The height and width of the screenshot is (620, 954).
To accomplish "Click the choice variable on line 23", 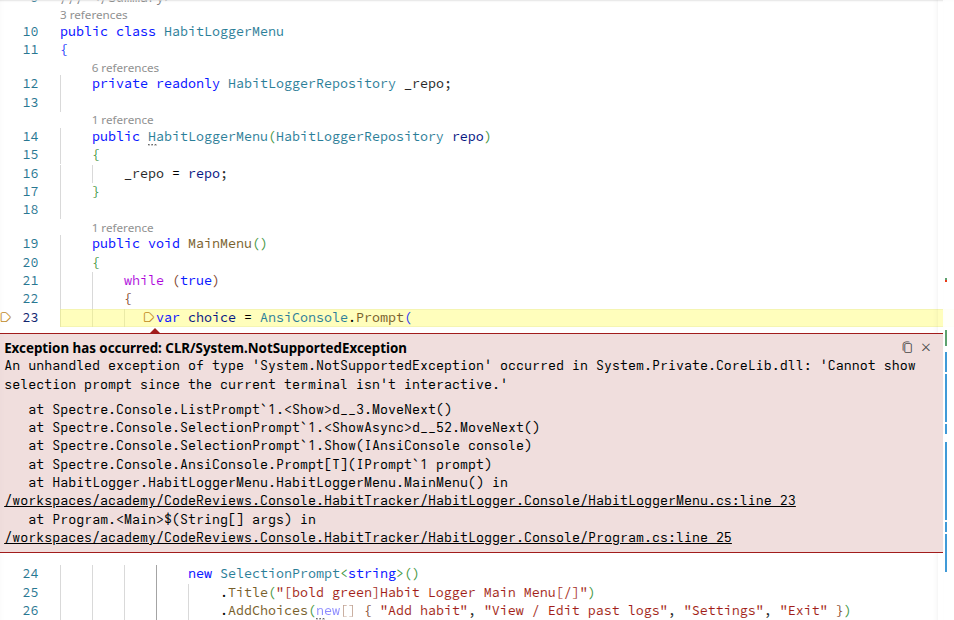I will point(212,318).
